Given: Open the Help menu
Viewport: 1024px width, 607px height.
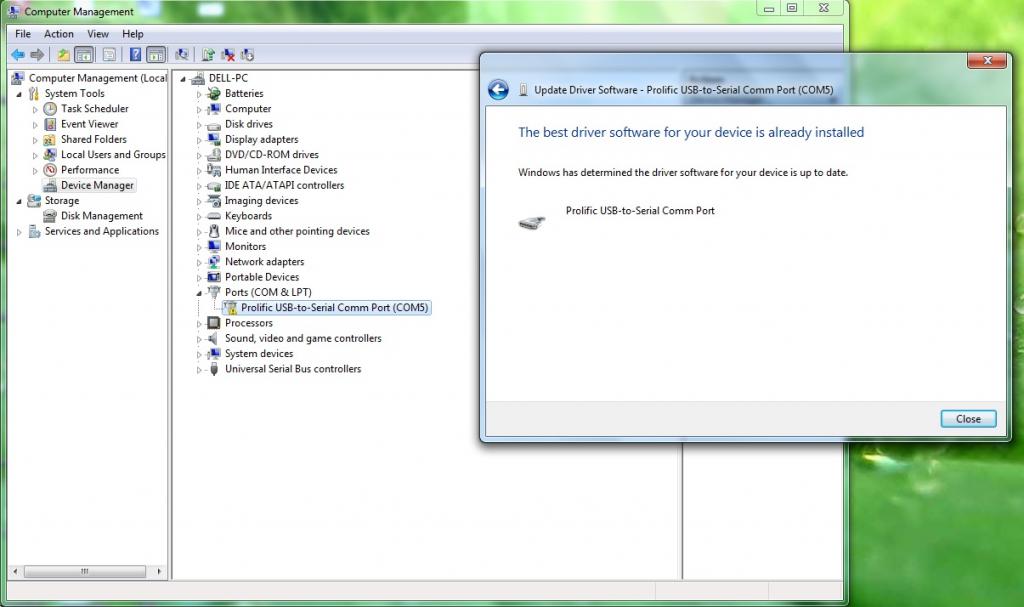Looking at the screenshot, I should tap(133, 34).
